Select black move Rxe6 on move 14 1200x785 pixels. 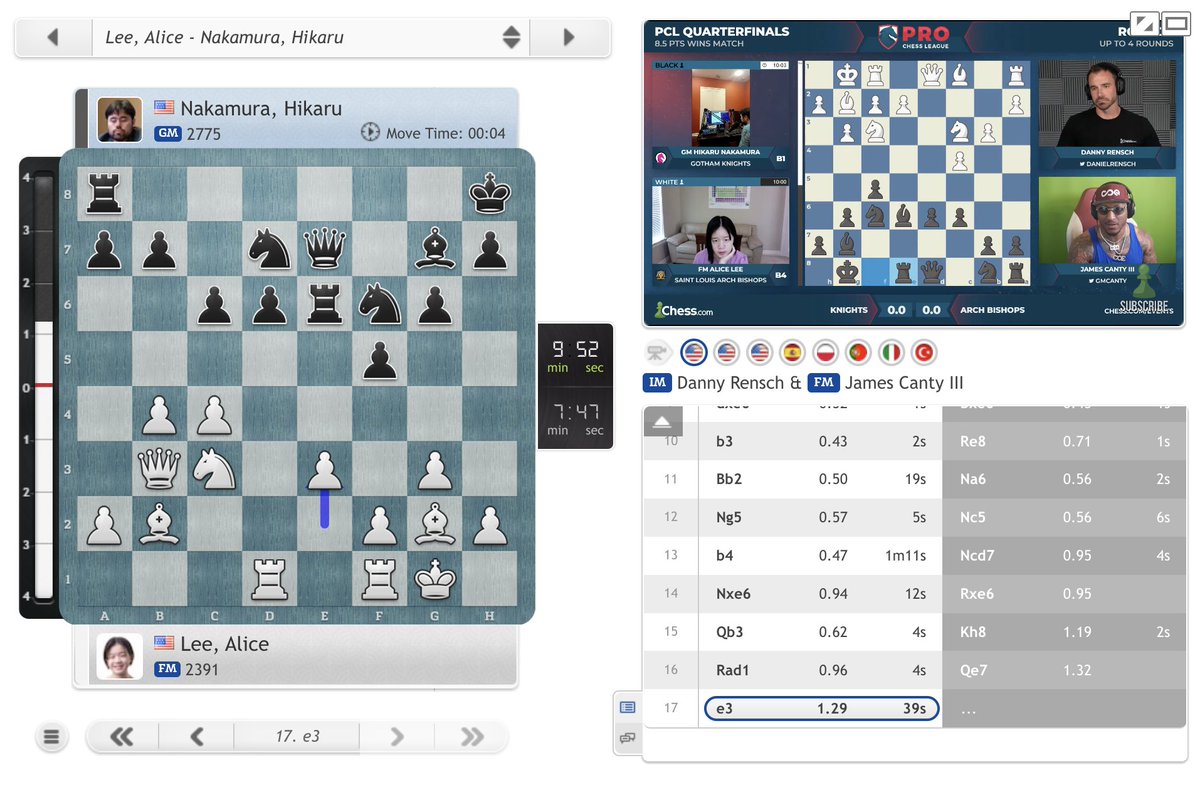click(1065, 593)
